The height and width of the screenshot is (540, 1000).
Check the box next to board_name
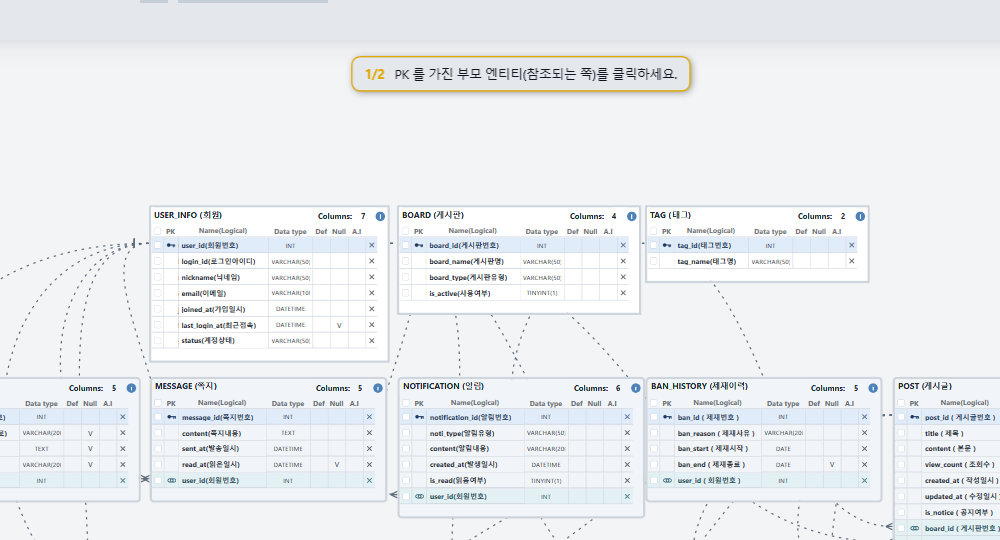point(406,261)
